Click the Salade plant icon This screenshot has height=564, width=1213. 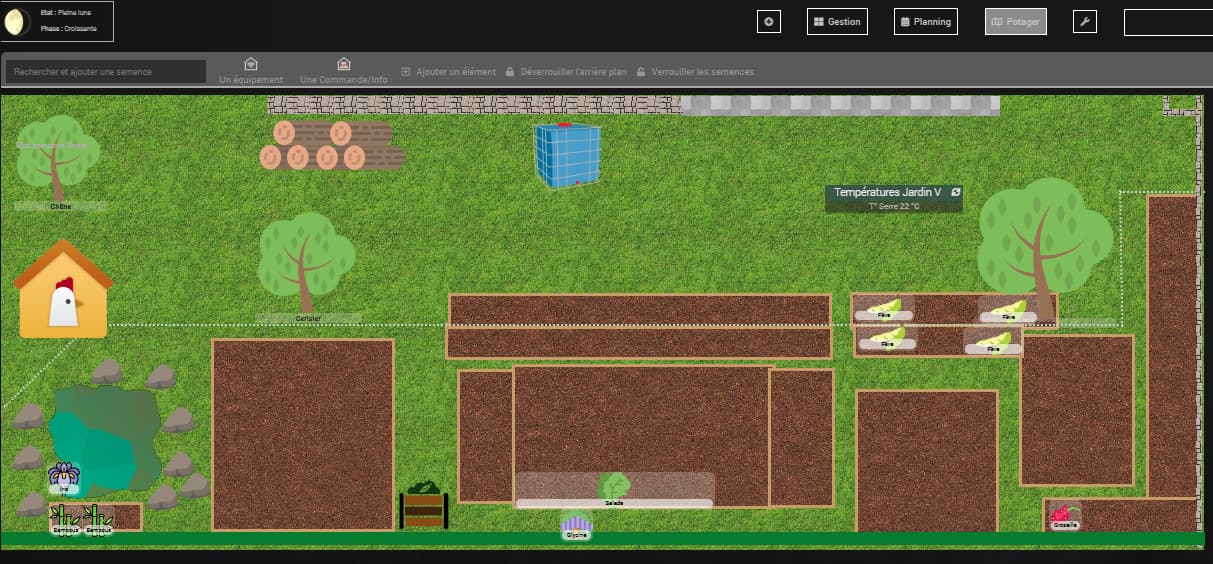point(614,487)
